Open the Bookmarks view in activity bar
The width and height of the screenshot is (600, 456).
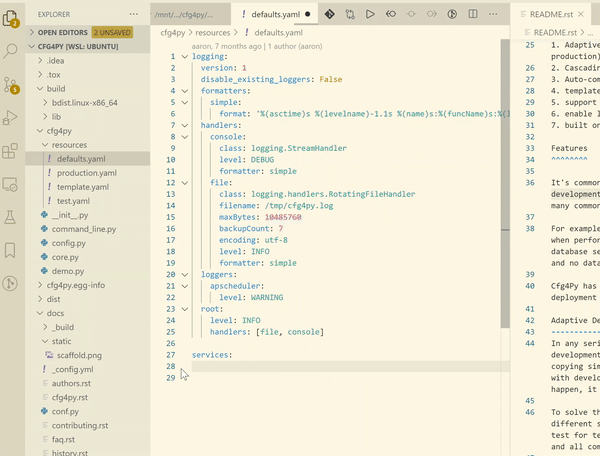(10, 250)
